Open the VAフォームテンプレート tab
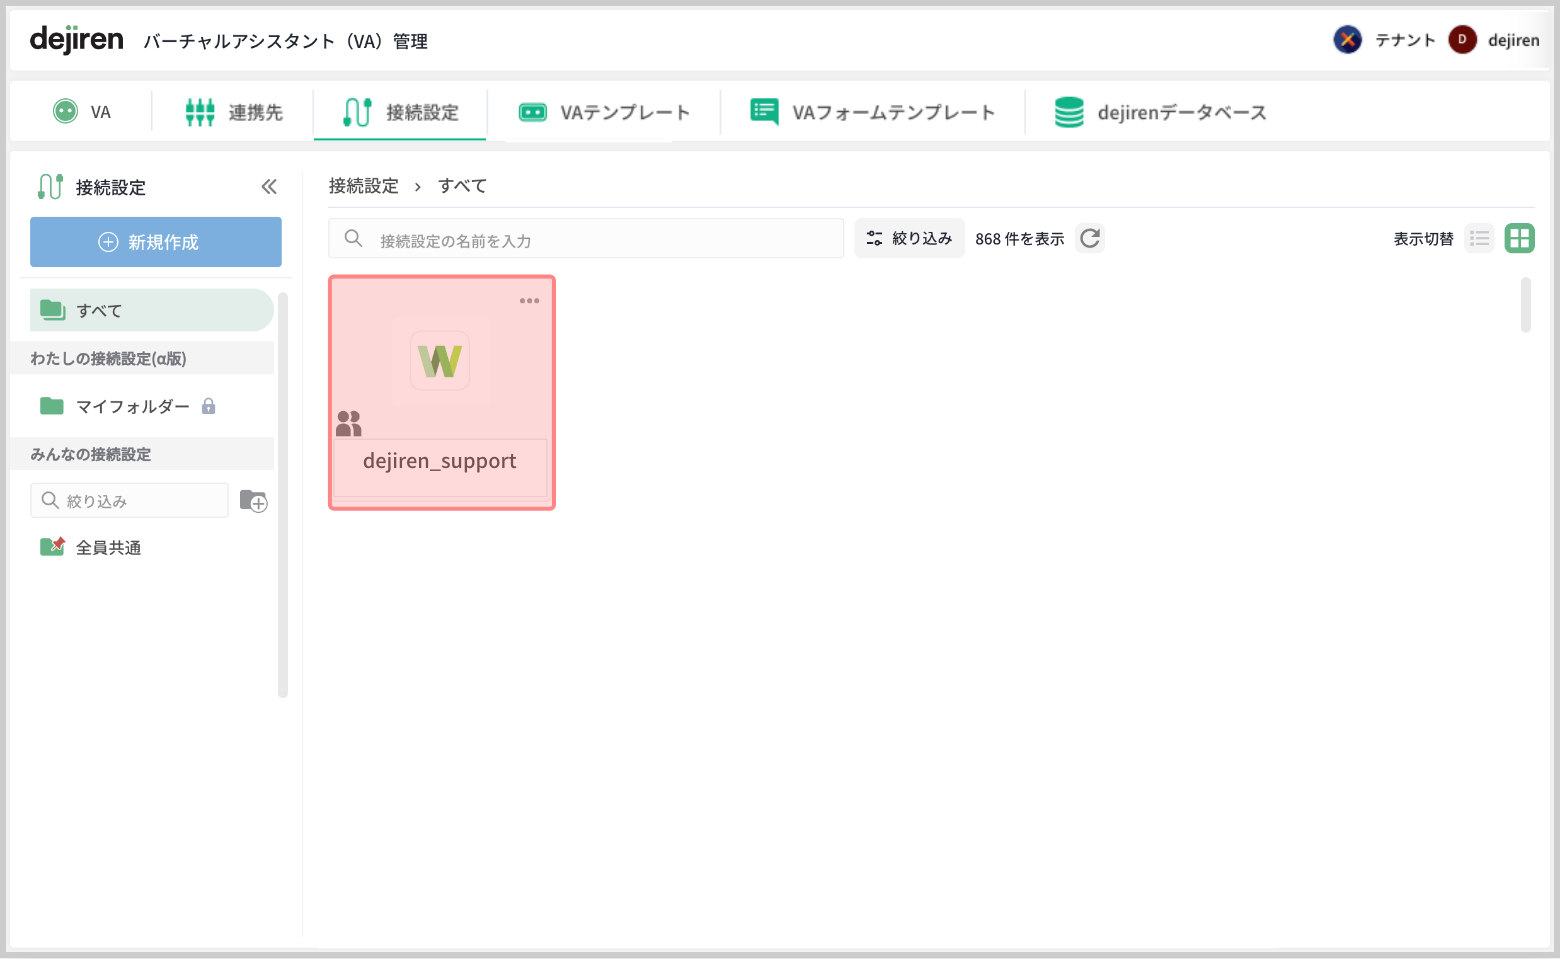 872,112
